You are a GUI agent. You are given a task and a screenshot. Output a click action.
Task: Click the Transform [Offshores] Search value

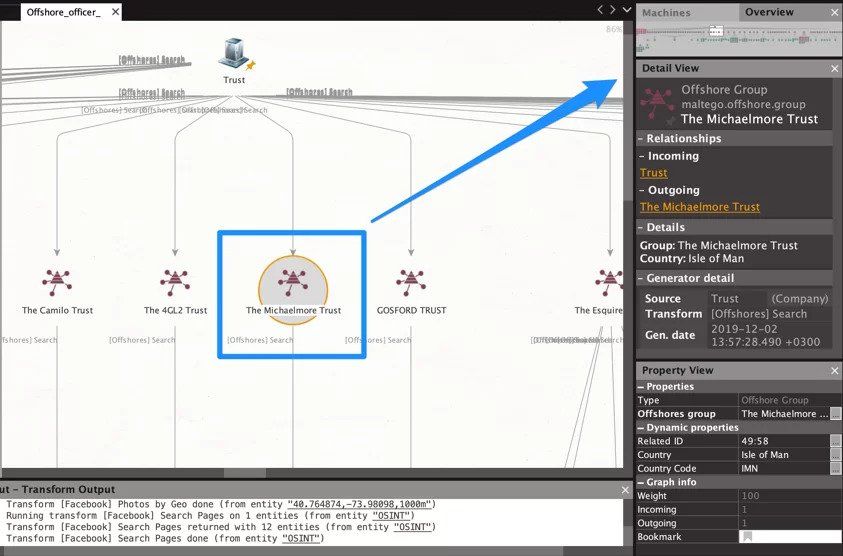pos(759,314)
